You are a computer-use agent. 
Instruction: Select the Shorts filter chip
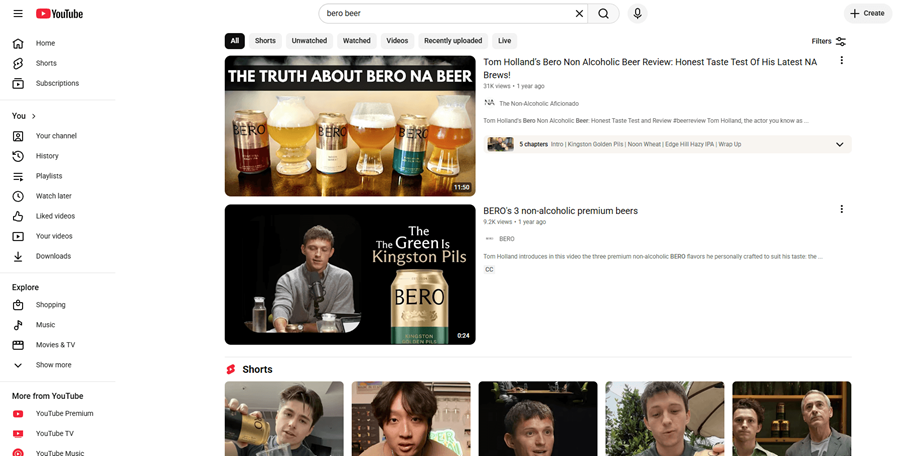click(265, 41)
